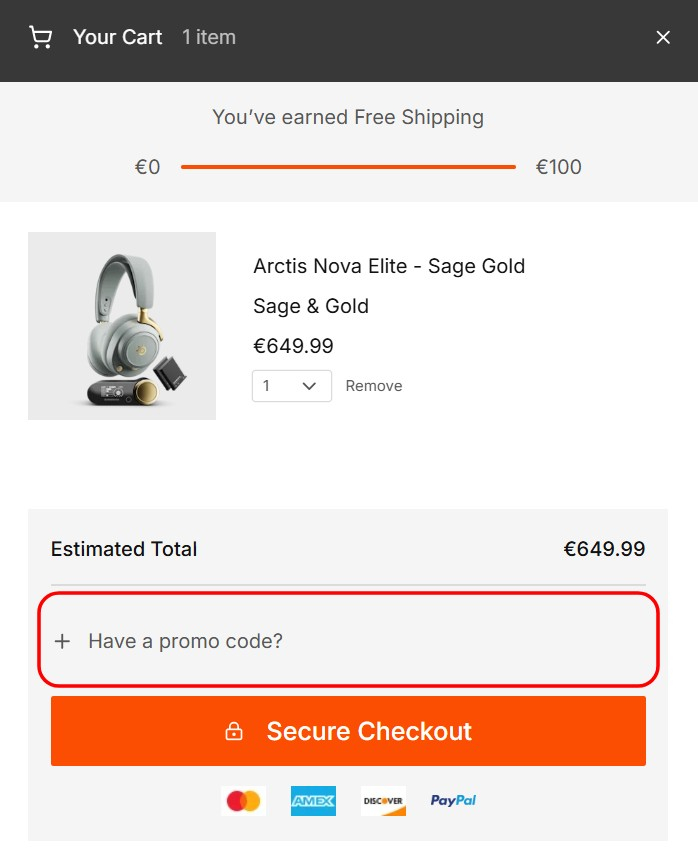698x868 pixels.
Task: Click the Have a promo code field
Action: pyautogui.click(x=186, y=640)
